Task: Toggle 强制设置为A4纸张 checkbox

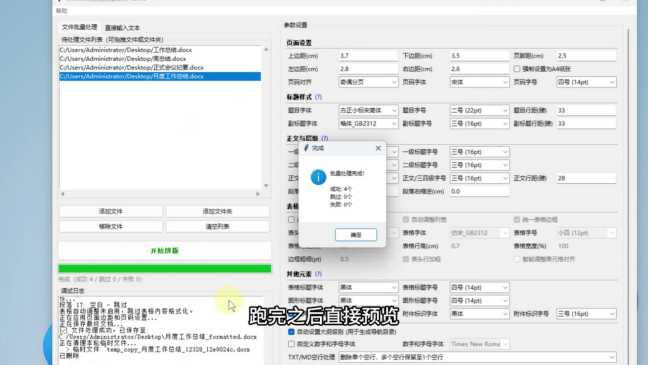Action: click(517, 69)
